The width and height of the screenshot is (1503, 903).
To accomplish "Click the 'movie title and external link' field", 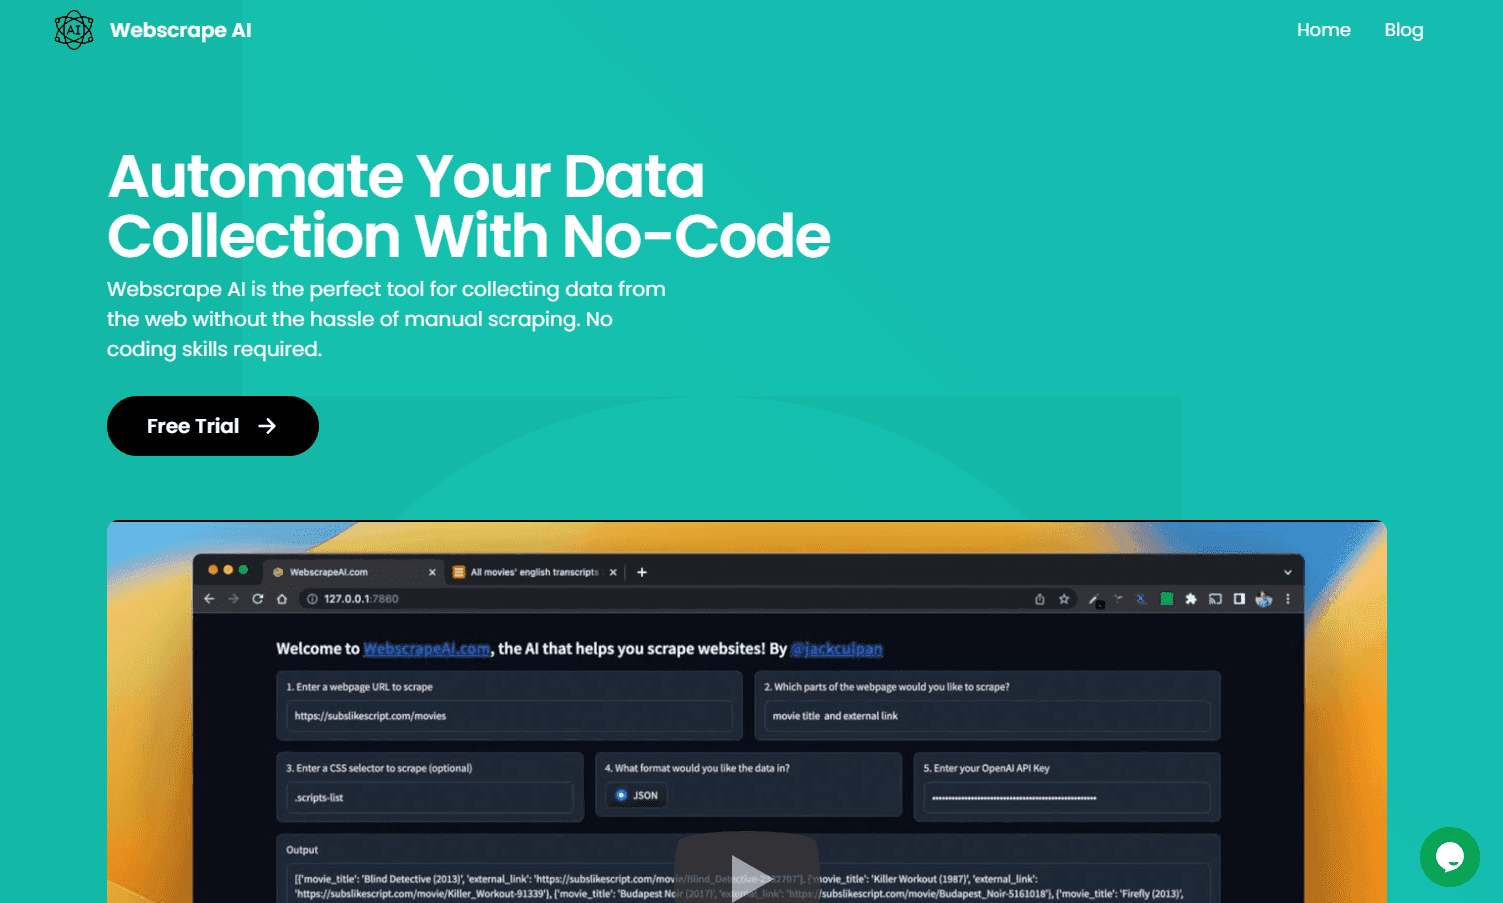I will click(x=987, y=716).
